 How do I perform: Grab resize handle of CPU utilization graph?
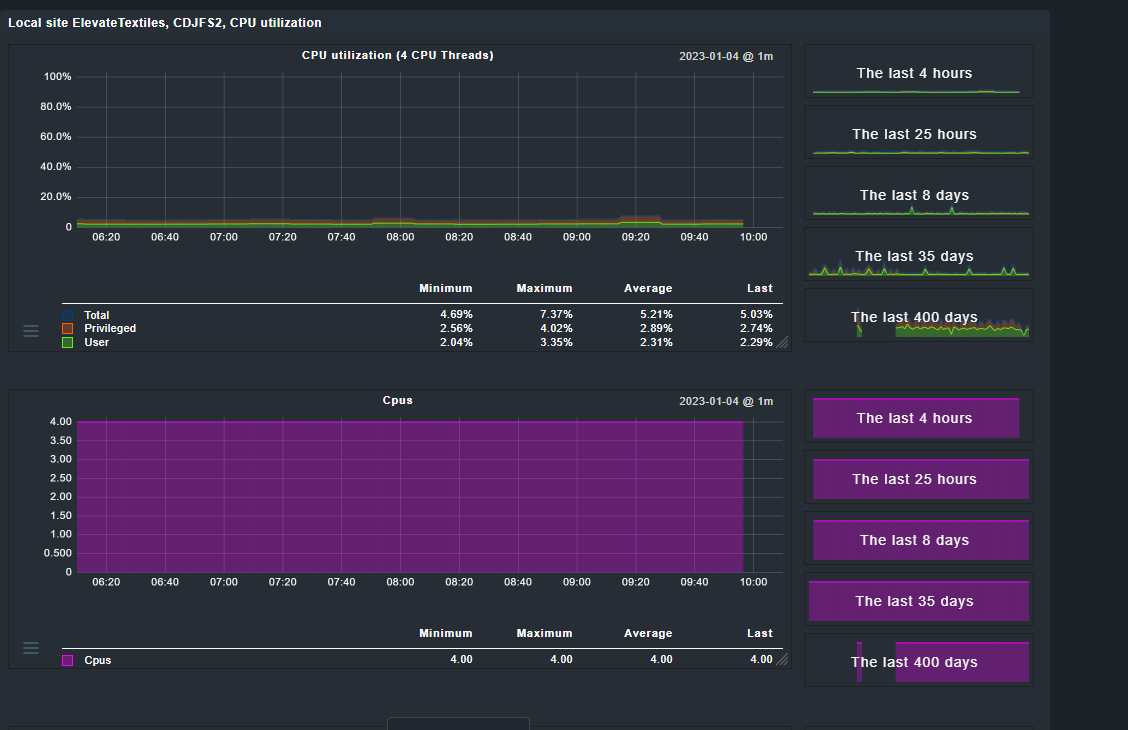pyautogui.click(x=782, y=342)
